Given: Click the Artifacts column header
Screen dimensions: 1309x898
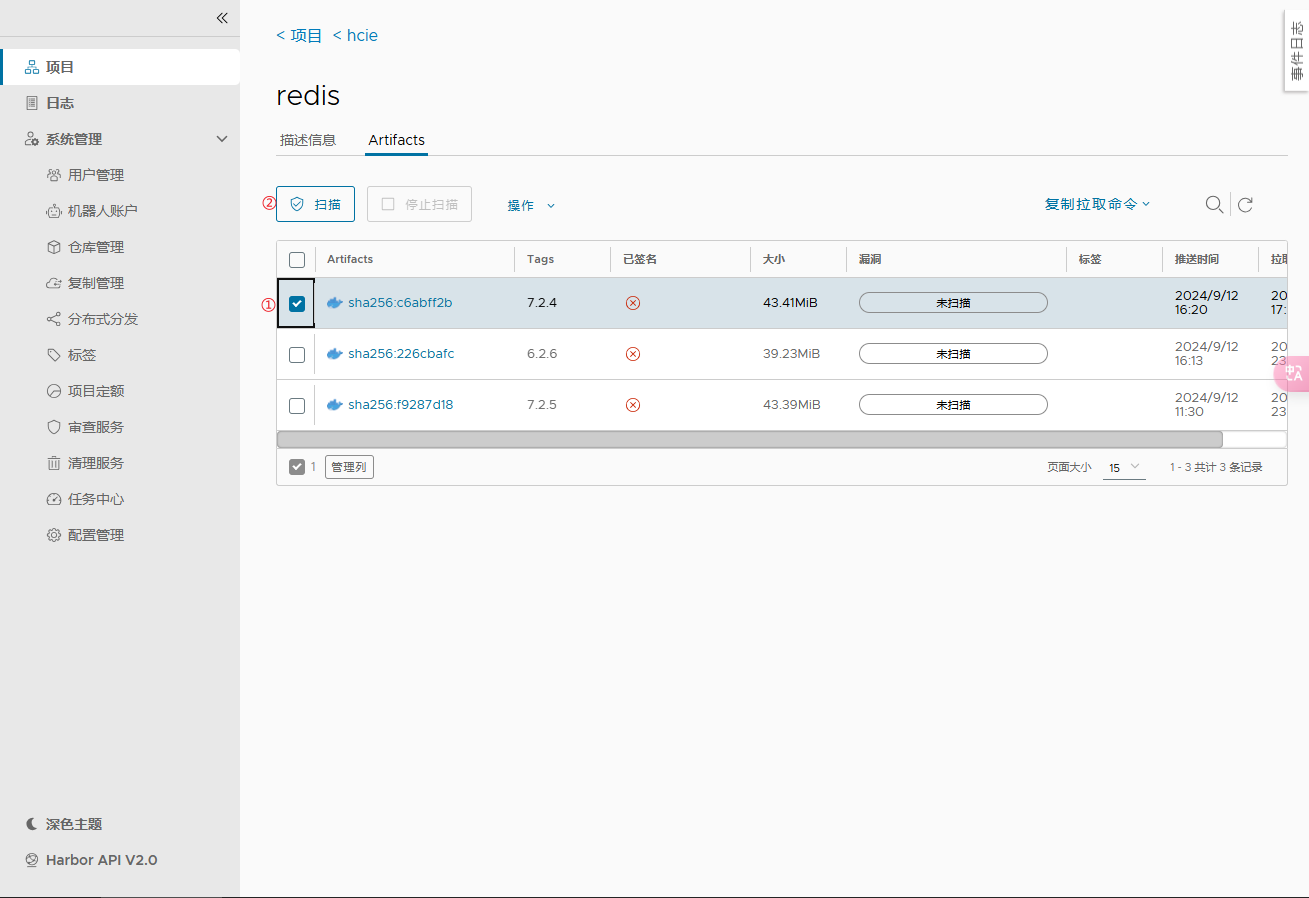Looking at the screenshot, I should coord(350,259).
